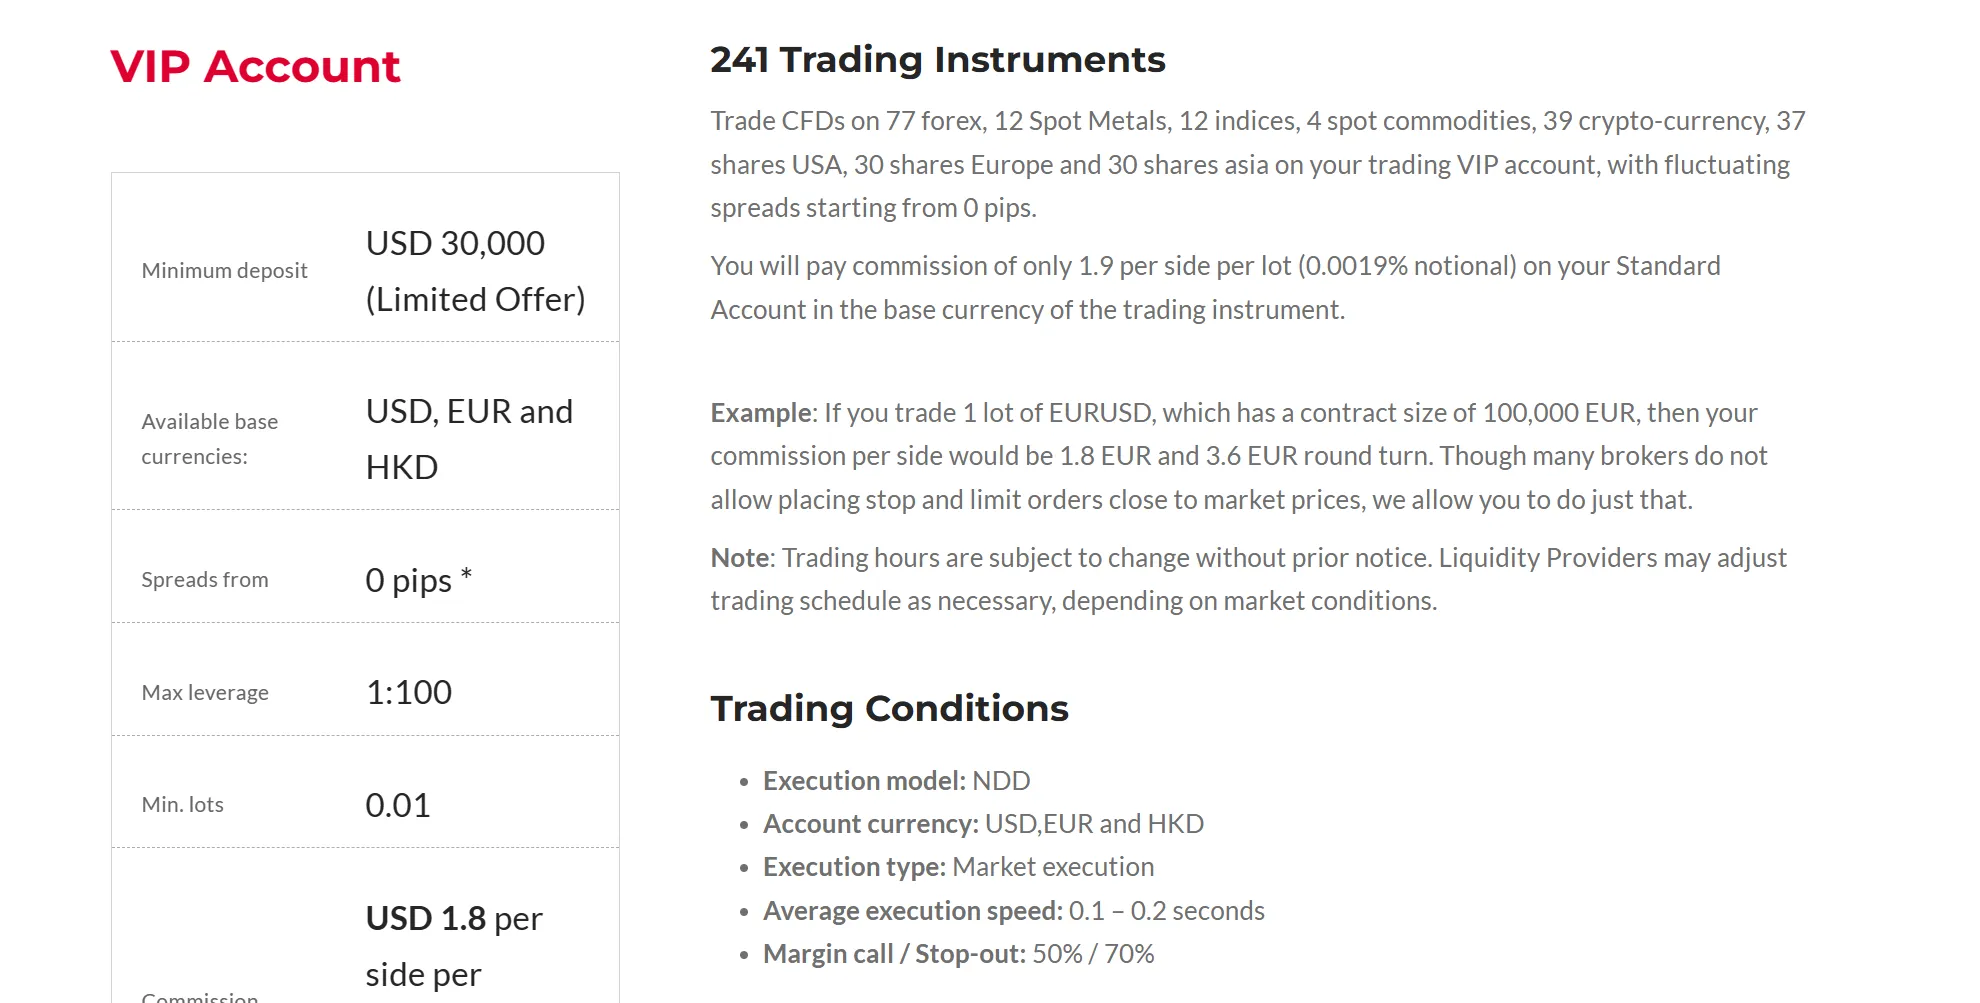Click the 0 pips asterisk value
The image size is (1980, 1003).
coord(419,580)
